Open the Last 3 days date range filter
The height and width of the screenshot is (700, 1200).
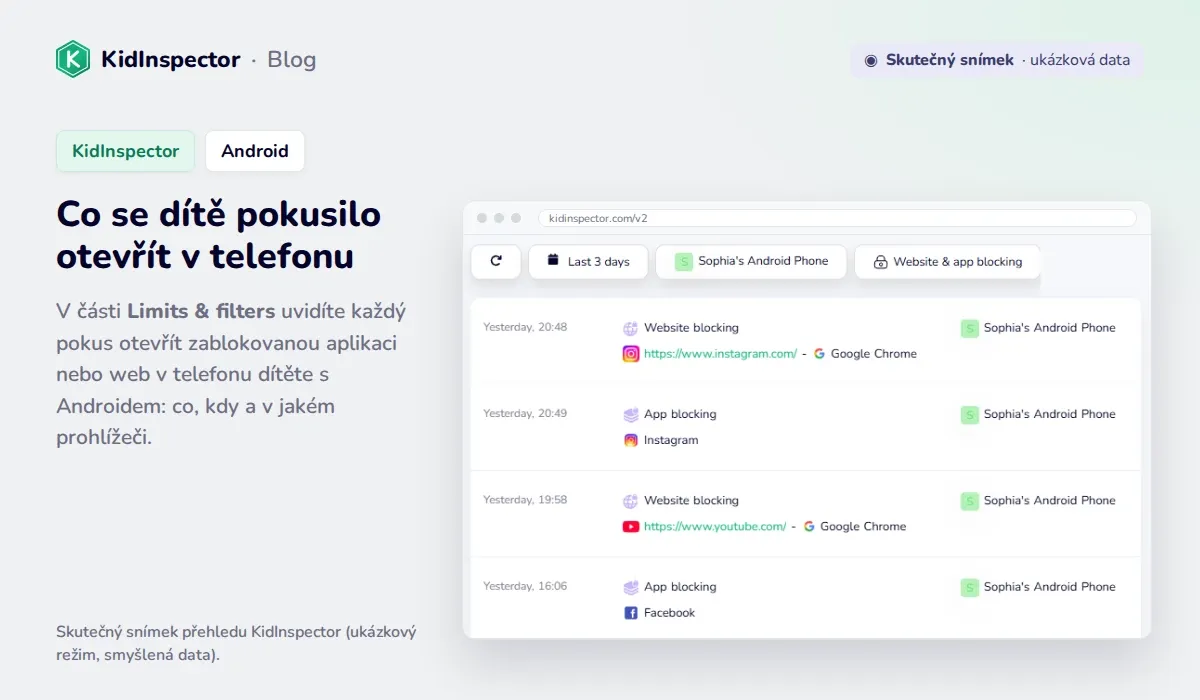click(588, 261)
